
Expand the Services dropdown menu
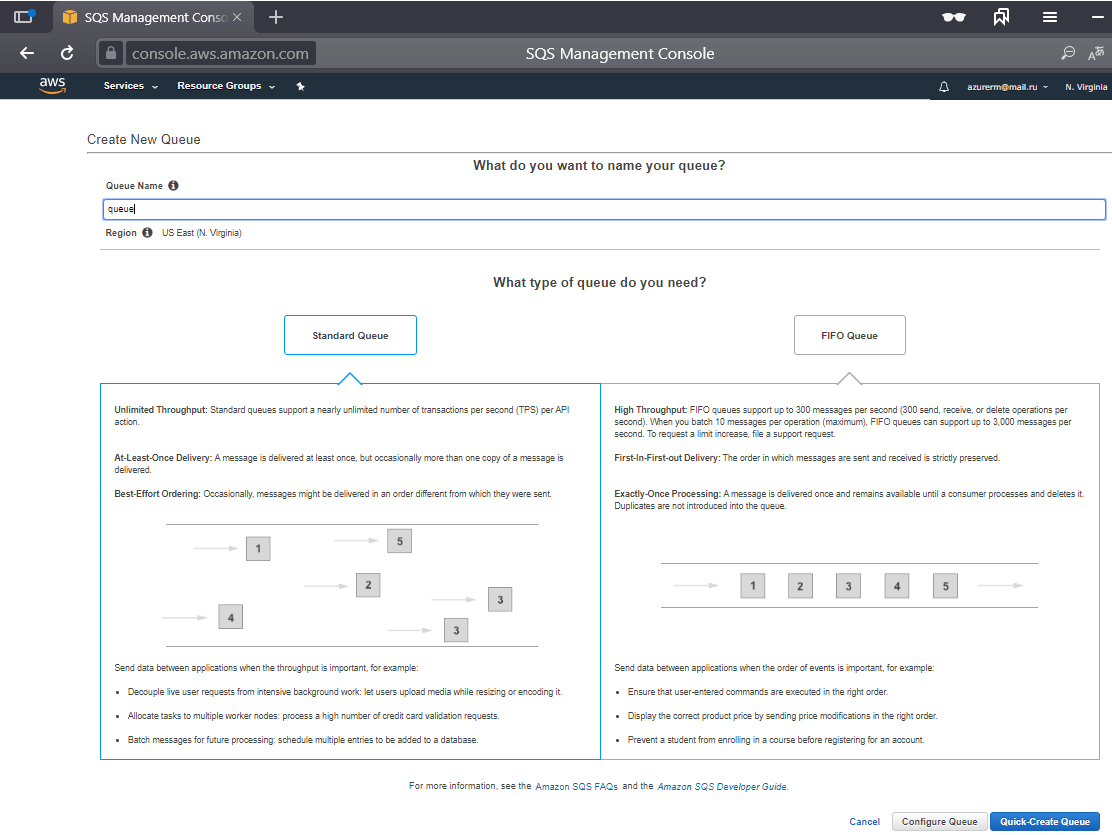click(x=130, y=87)
